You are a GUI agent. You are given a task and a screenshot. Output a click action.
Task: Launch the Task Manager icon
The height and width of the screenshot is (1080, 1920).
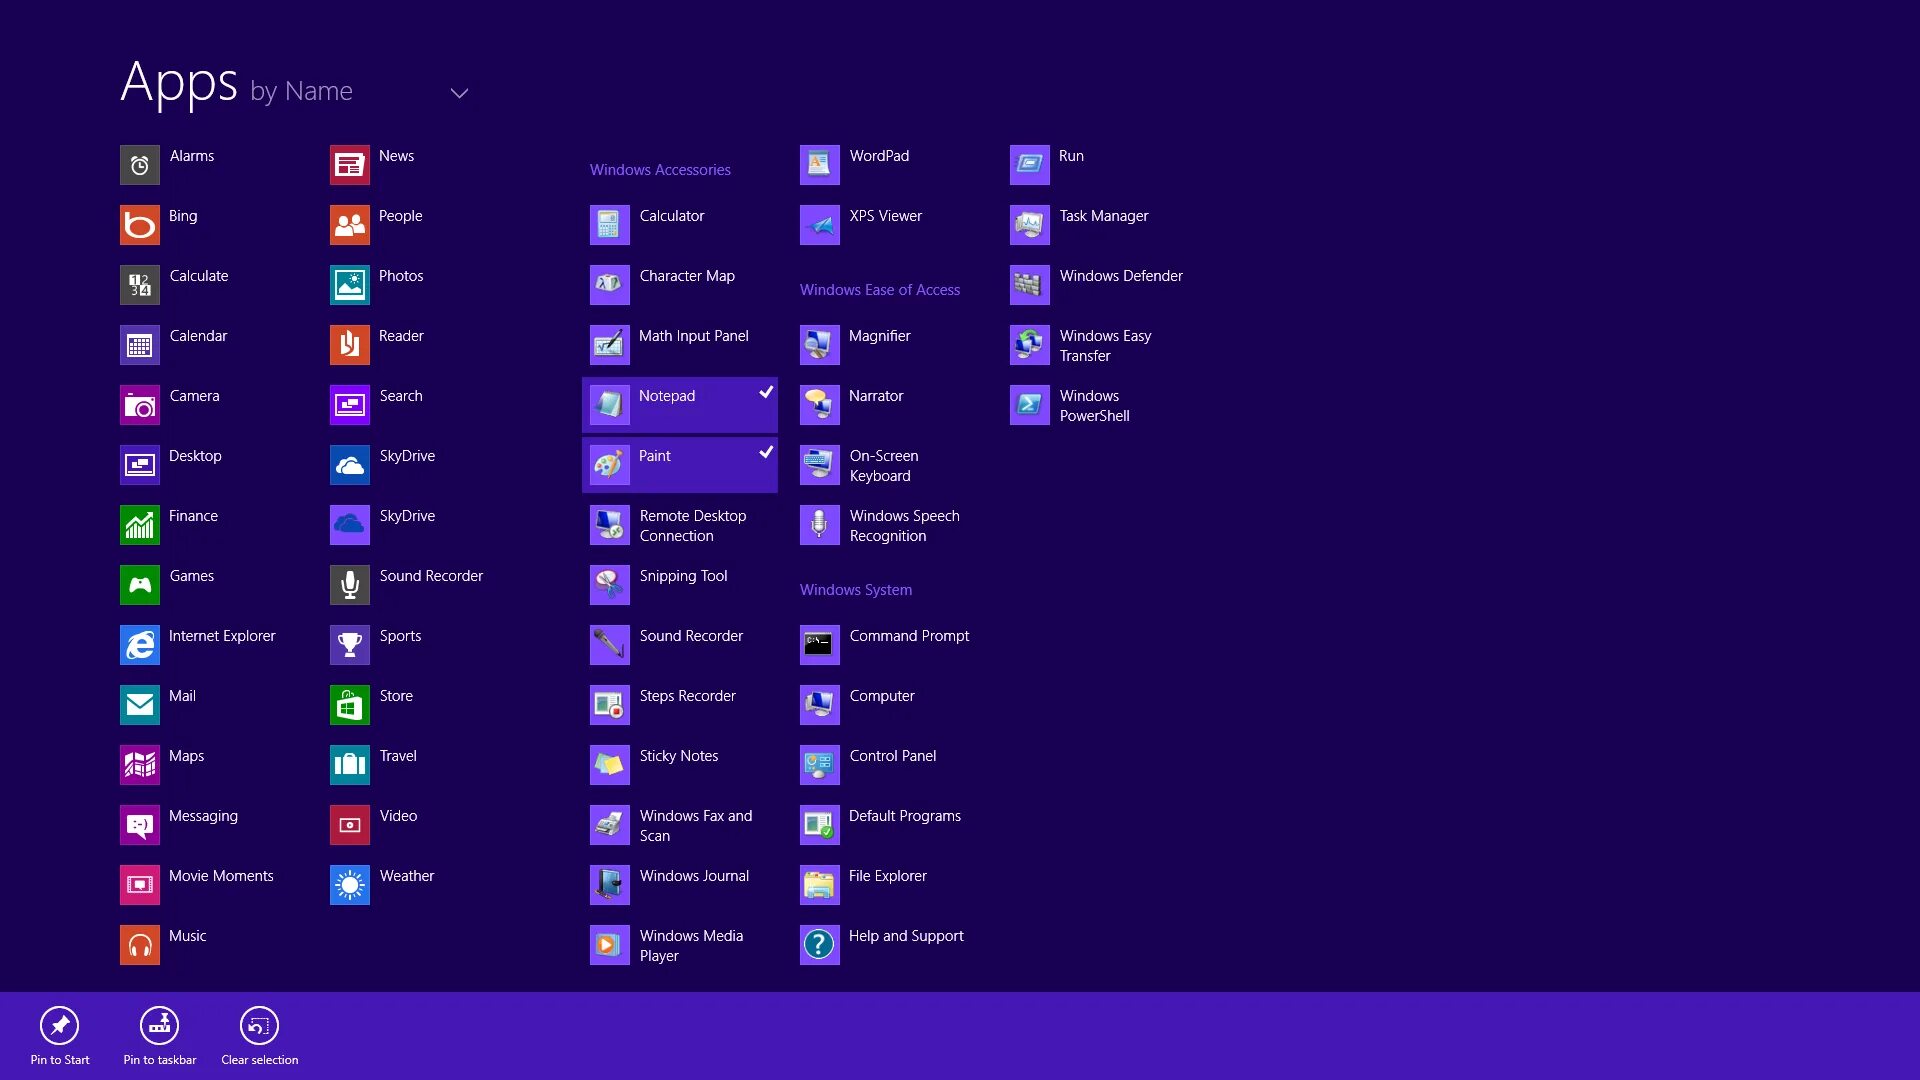click(1029, 225)
